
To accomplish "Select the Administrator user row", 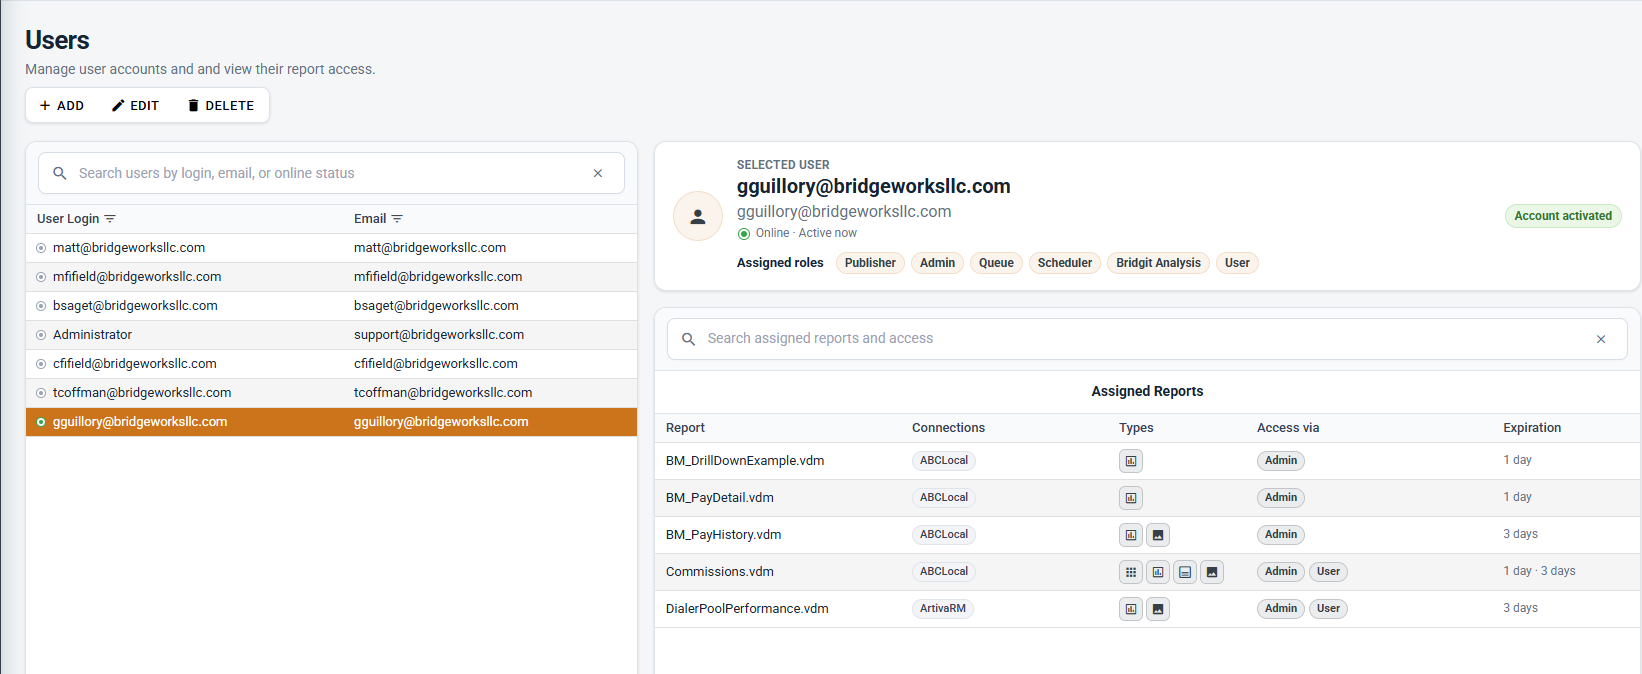I will [x=331, y=335].
